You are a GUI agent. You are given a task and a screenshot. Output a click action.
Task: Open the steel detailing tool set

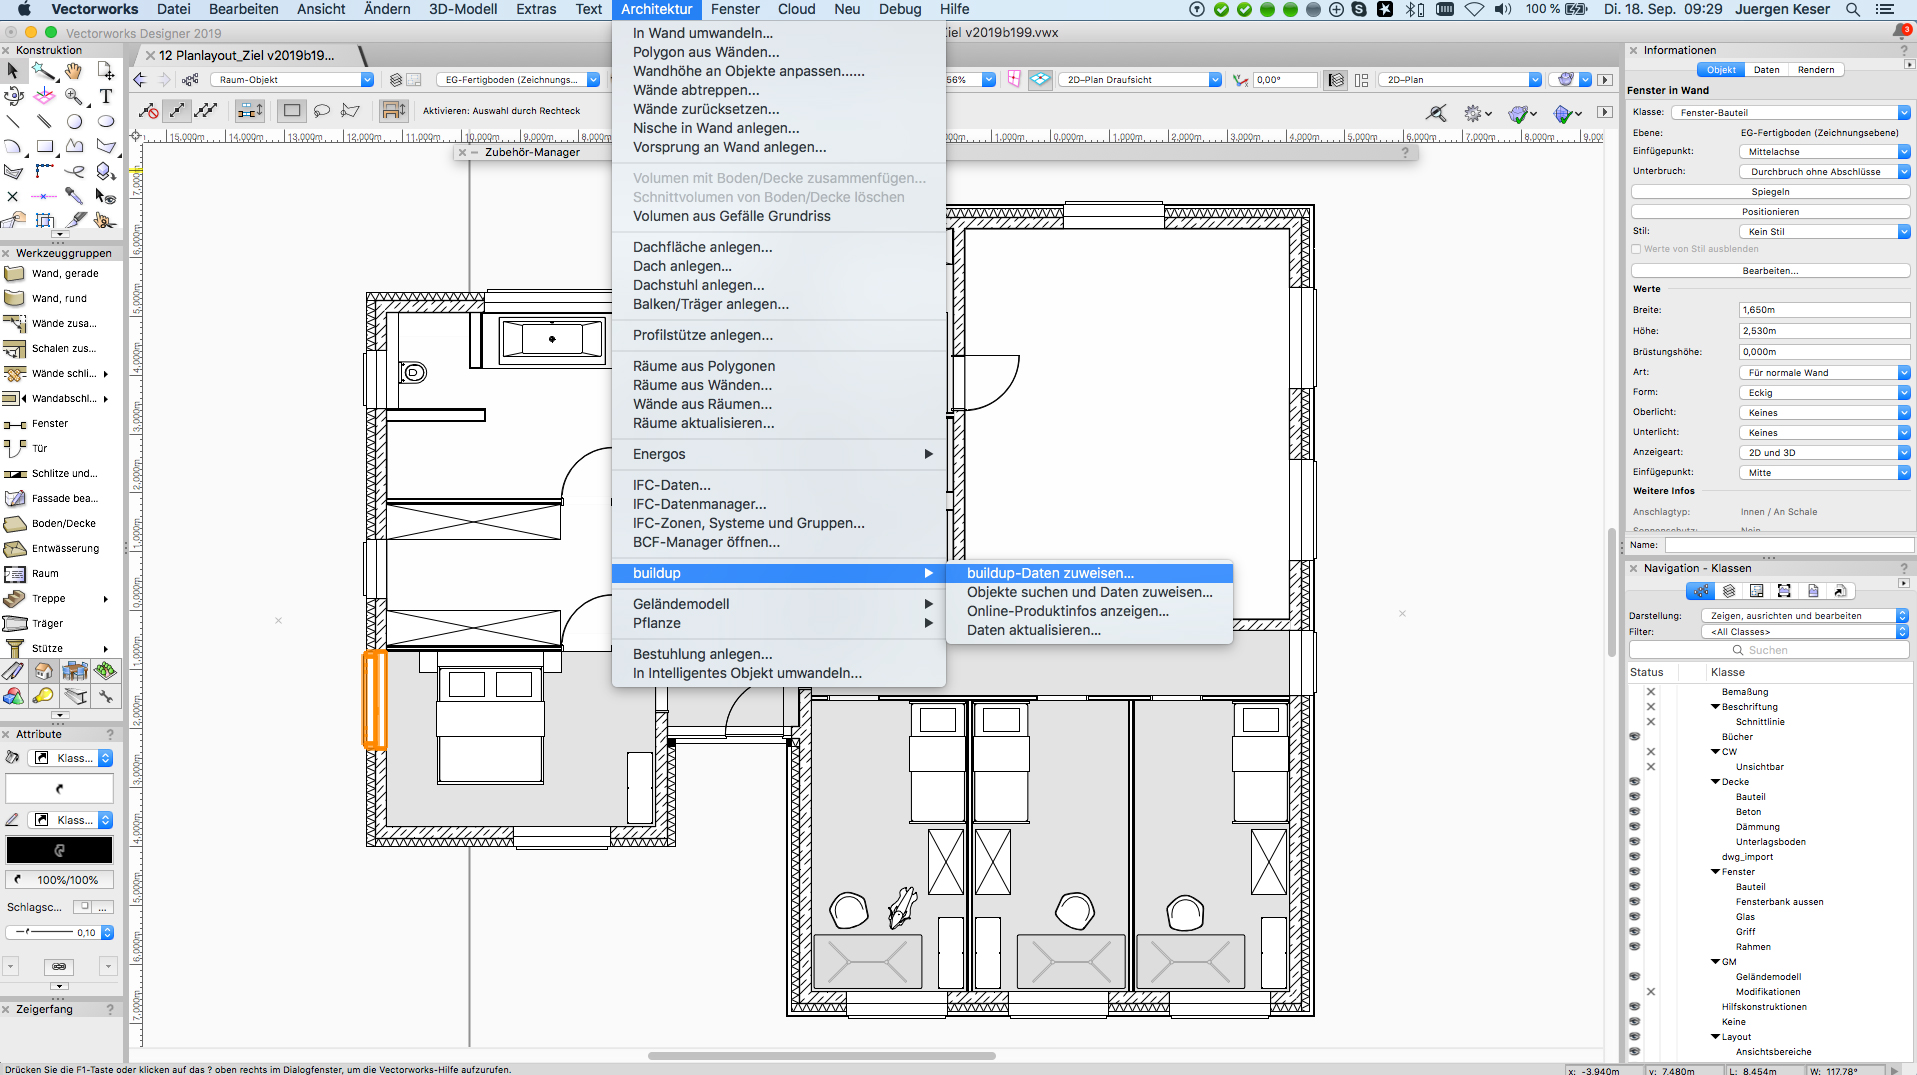pos(74,696)
